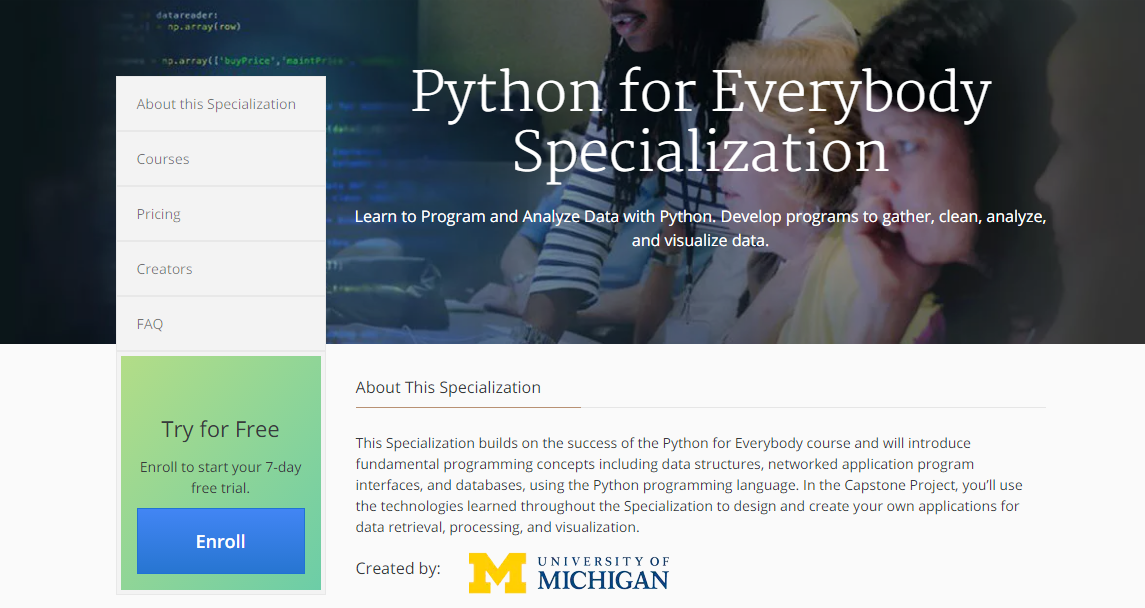Click the blue Enroll button
Screen dimensions: 1145x608
click(221, 541)
